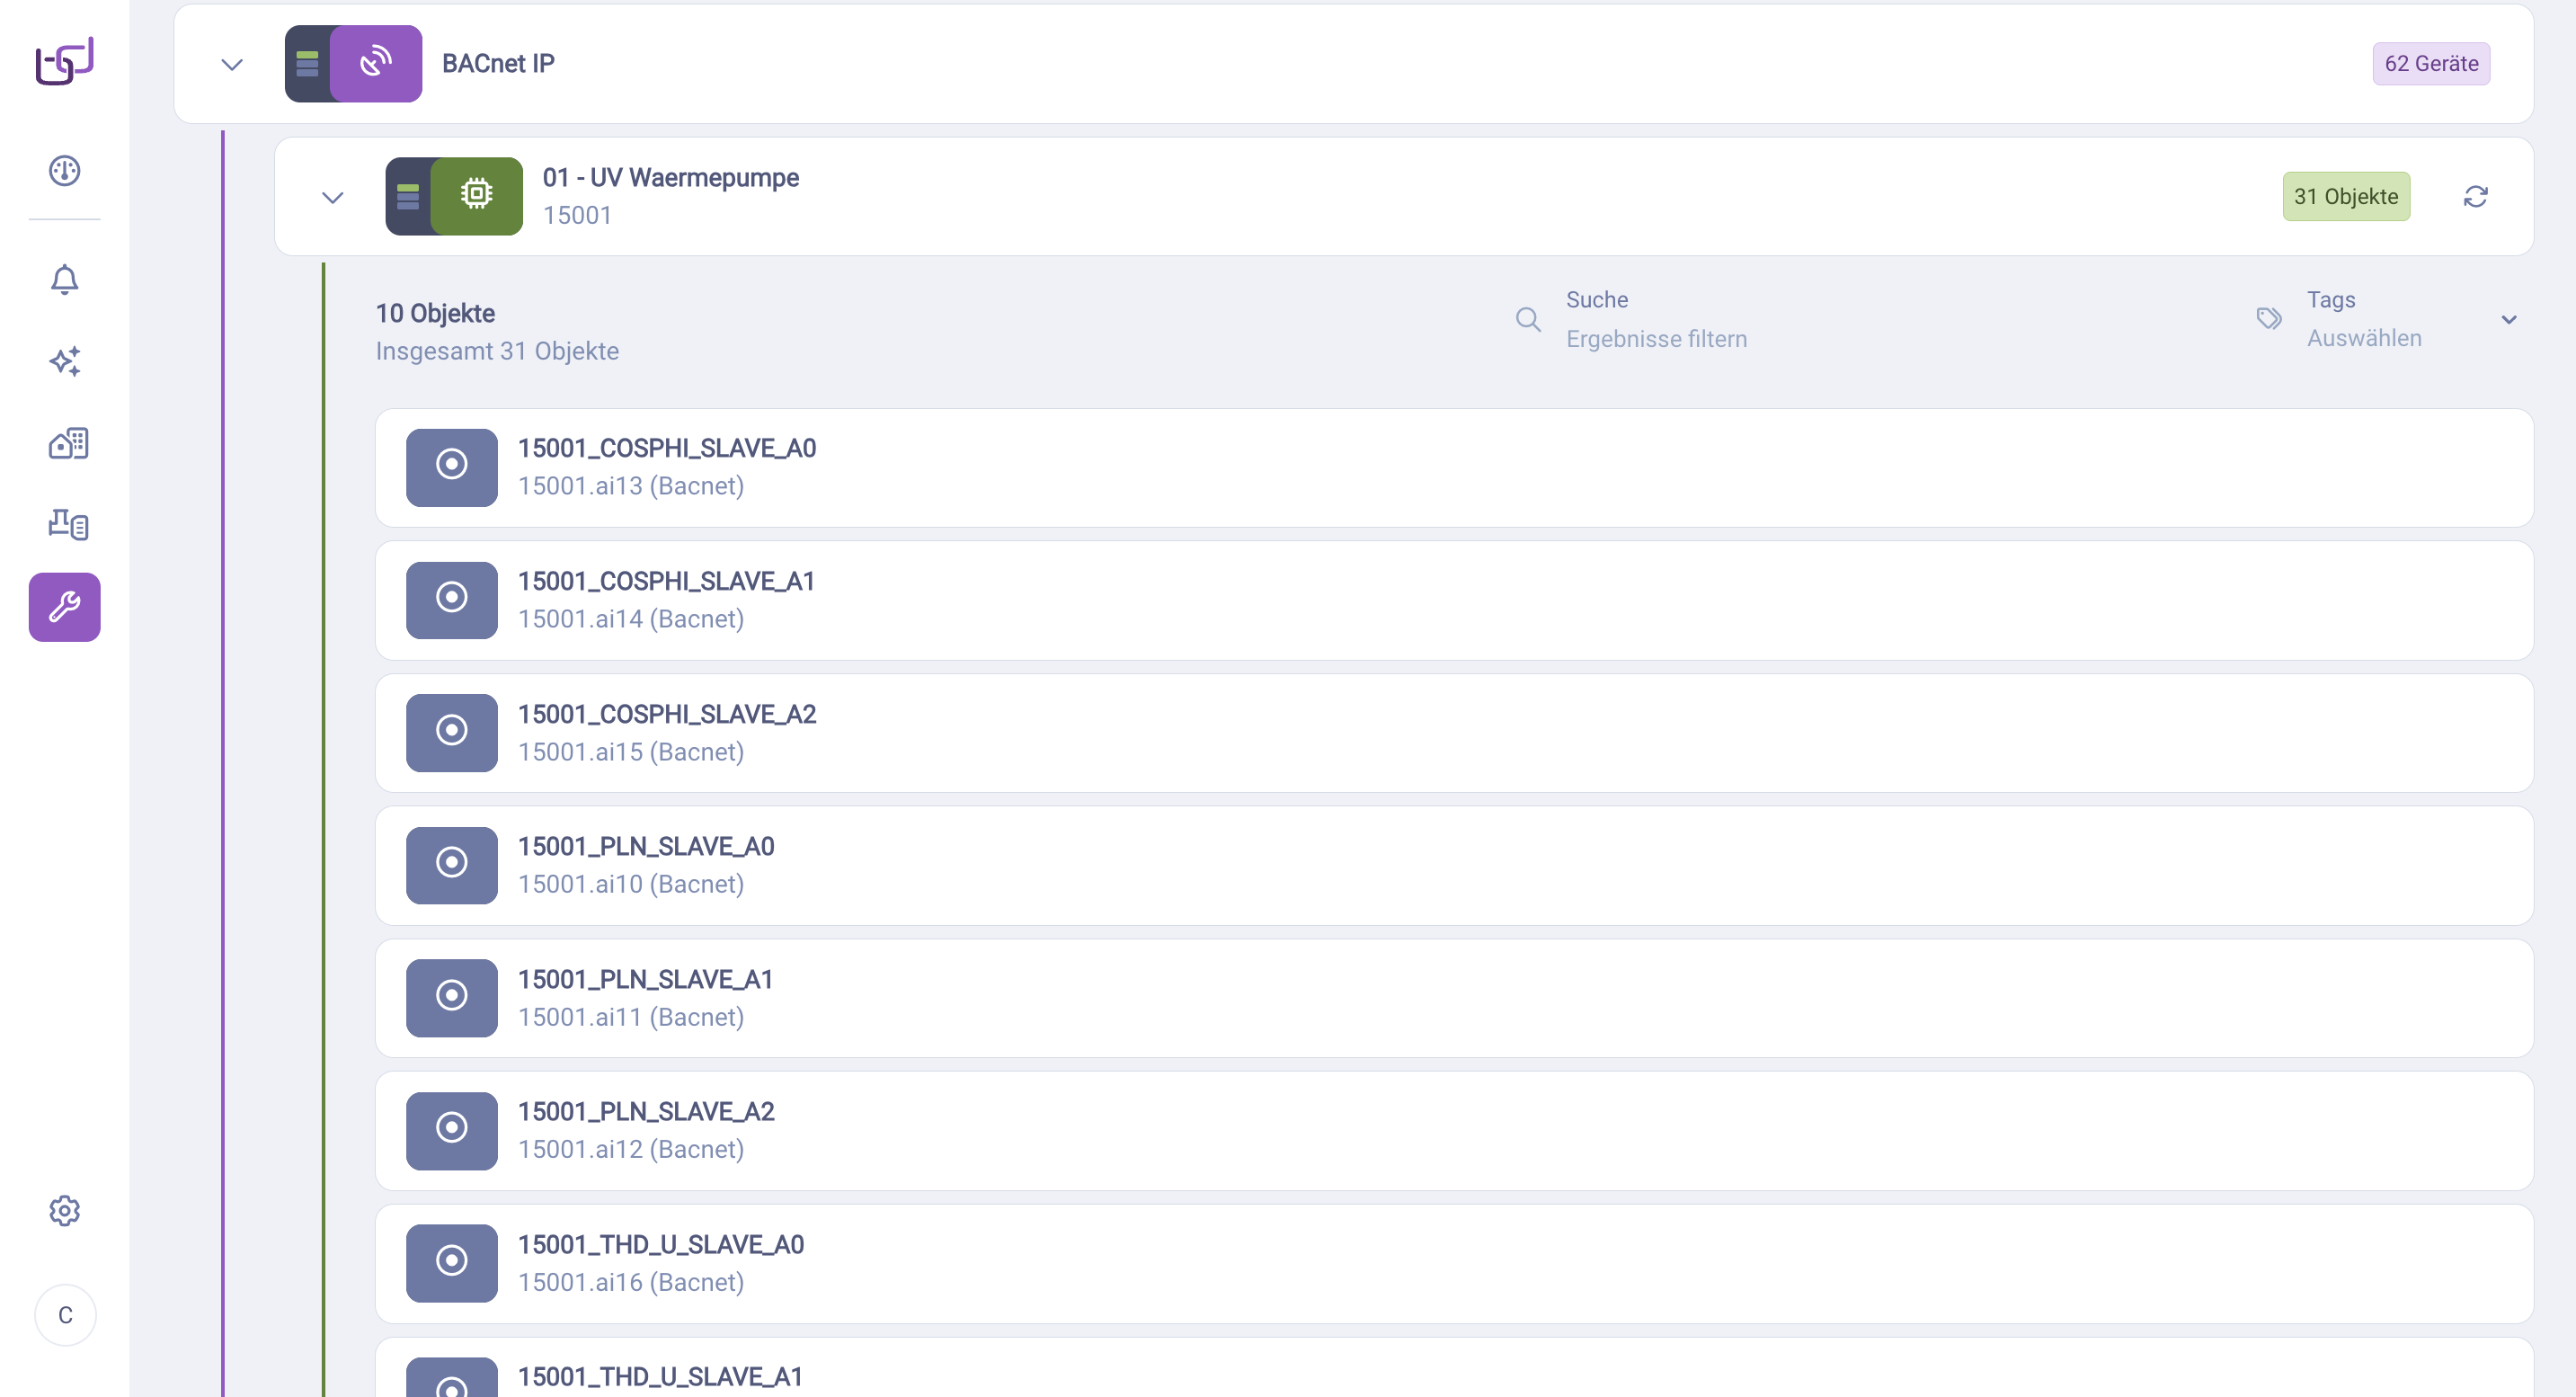Click the 62 Geräte badge

tap(2430, 64)
